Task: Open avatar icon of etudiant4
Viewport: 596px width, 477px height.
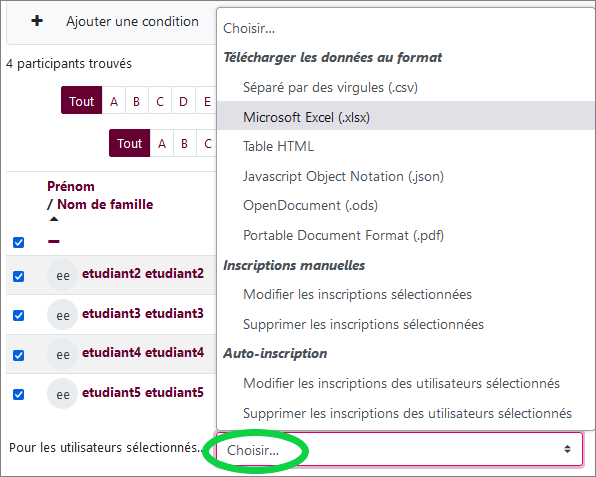Action: click(63, 354)
